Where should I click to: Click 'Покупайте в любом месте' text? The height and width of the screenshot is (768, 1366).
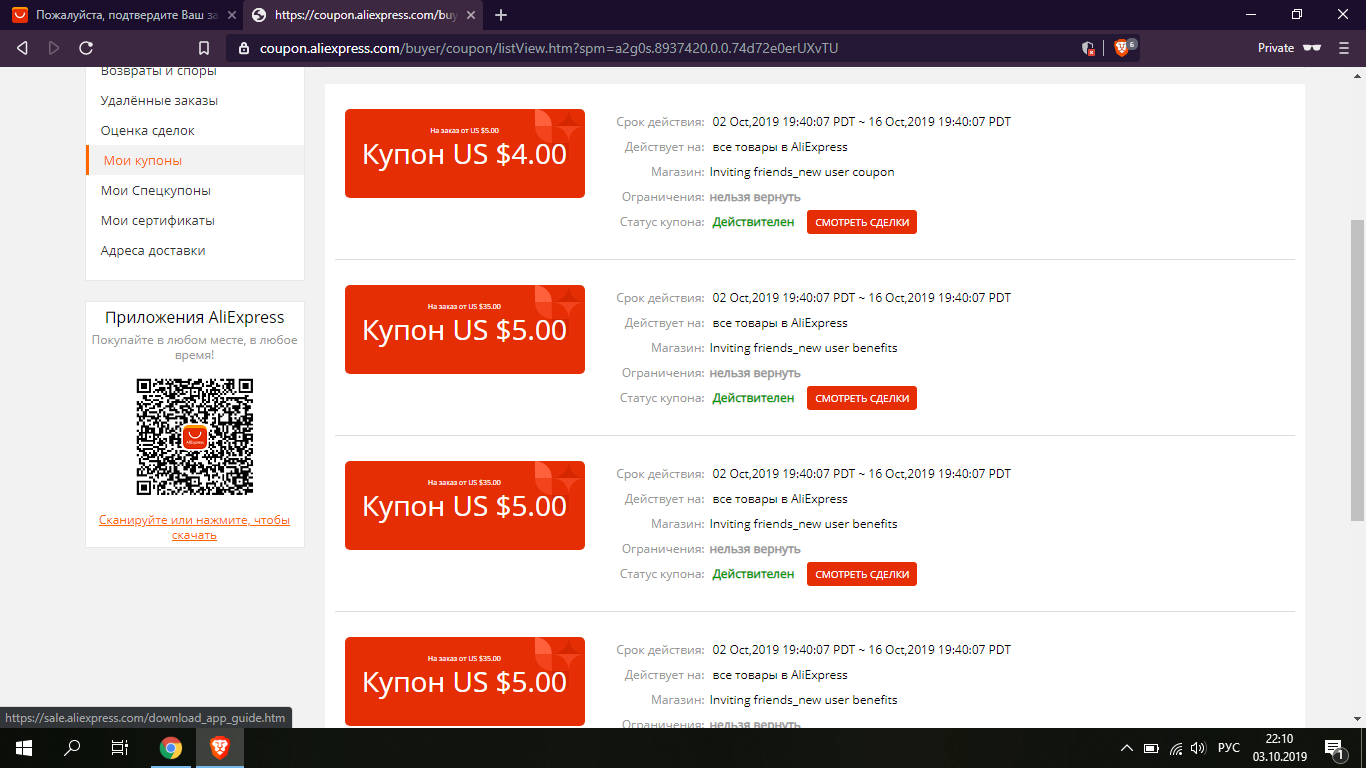[x=195, y=347]
